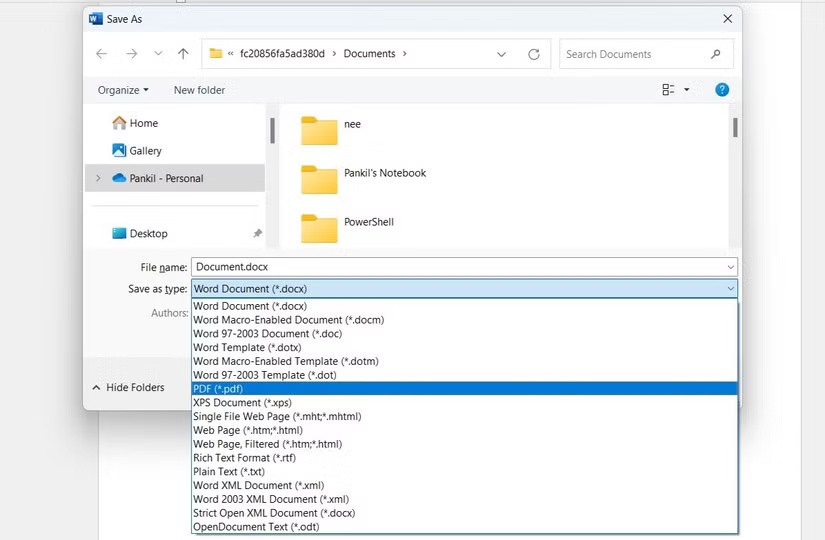Go up one folder level

(183, 54)
